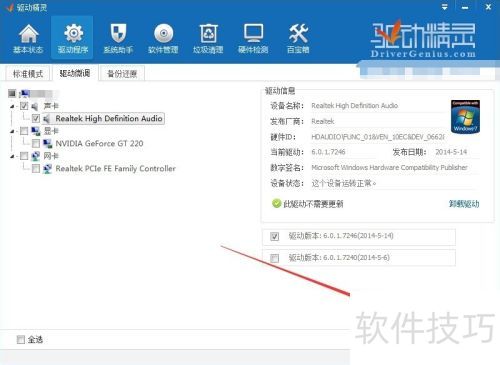
Task: Check driver version 6.0.1.7240 checkbox
Action: 274,258
